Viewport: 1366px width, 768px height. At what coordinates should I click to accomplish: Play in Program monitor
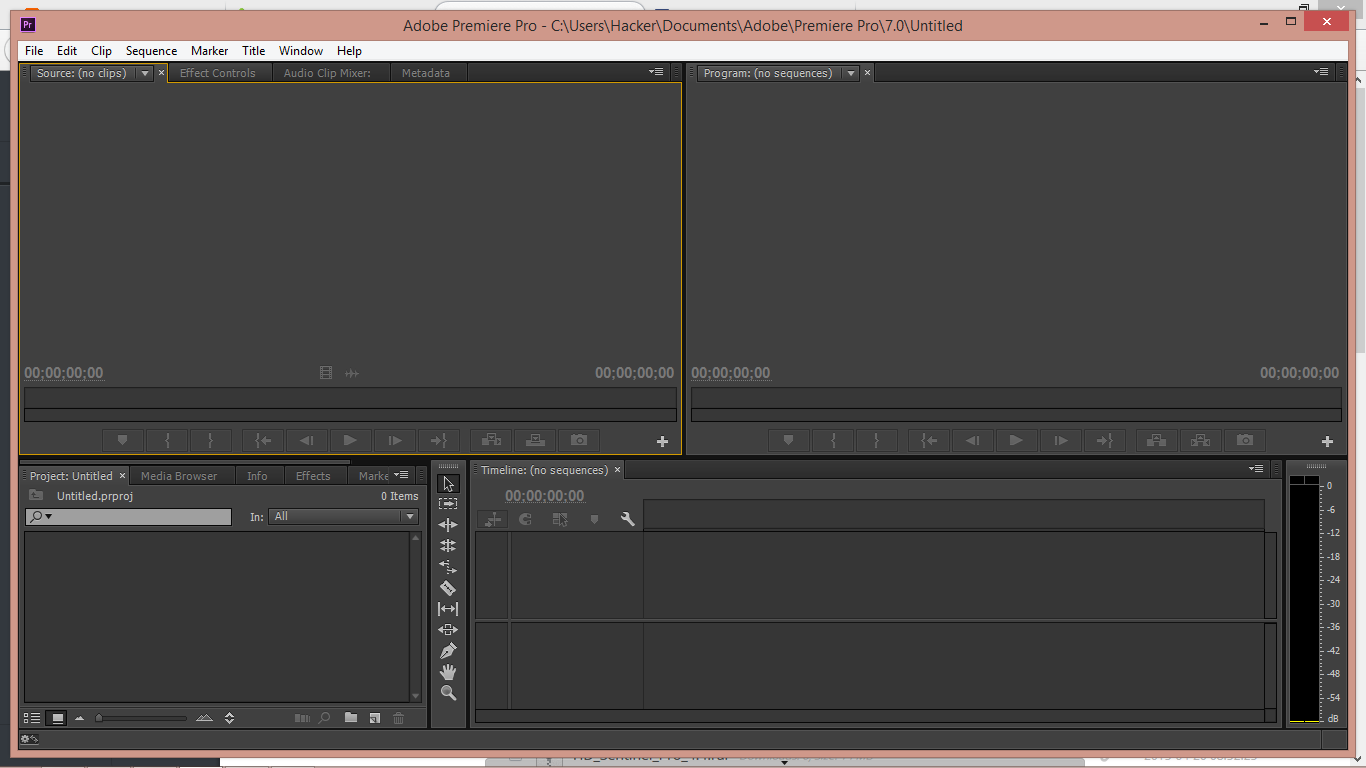(x=1016, y=440)
